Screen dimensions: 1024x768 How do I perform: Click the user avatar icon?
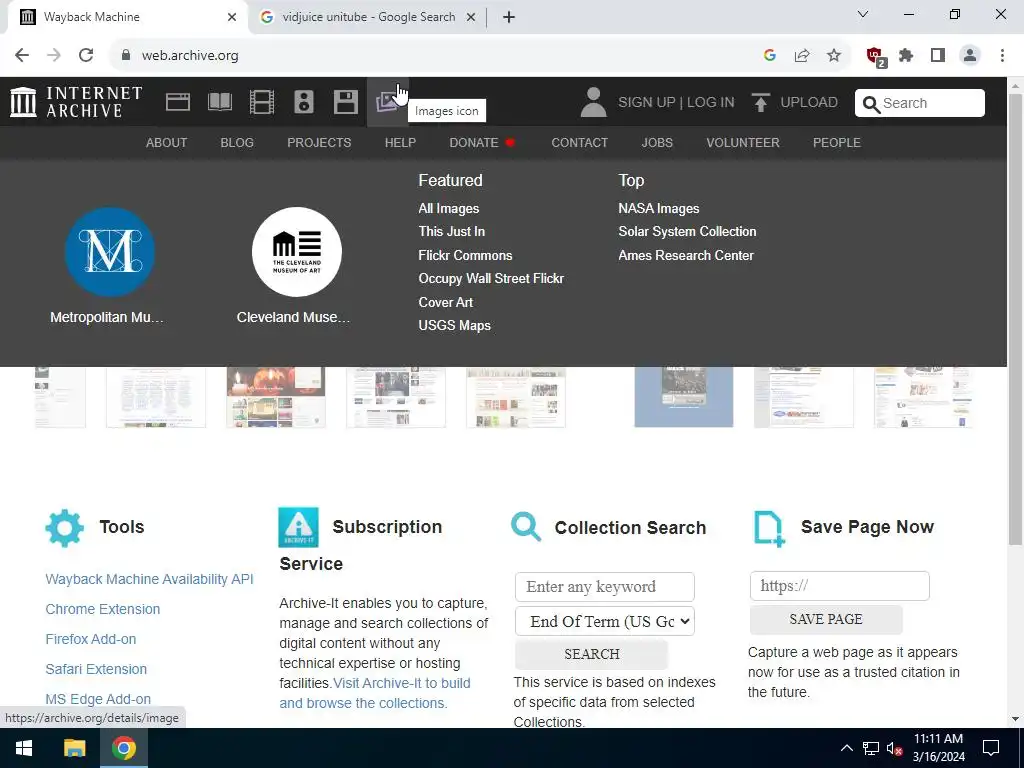pos(593,103)
